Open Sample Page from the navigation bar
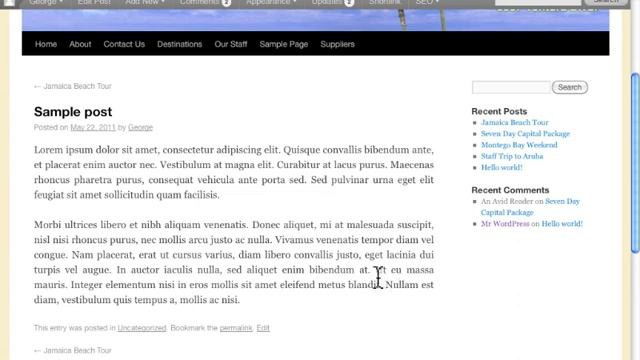The width and height of the screenshot is (640, 360). (x=284, y=44)
